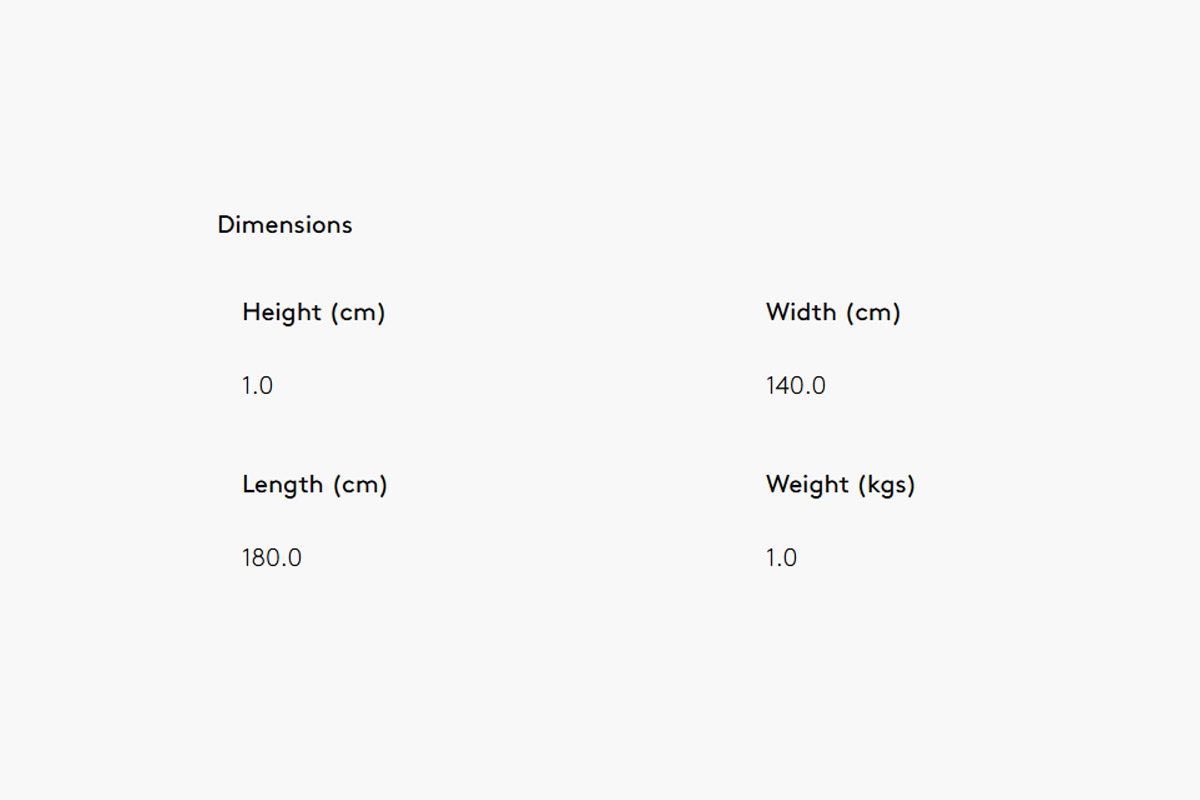Click the Dimensions section heading

click(285, 225)
